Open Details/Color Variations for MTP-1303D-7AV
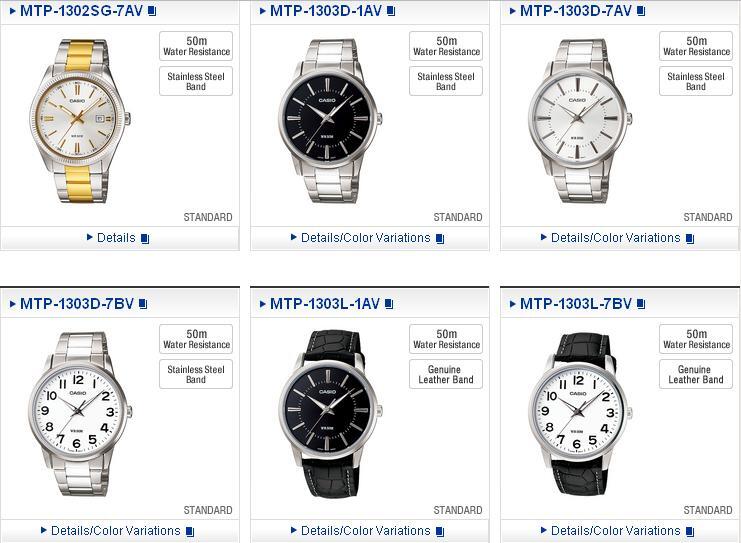The height and width of the screenshot is (543, 741). pos(616,238)
